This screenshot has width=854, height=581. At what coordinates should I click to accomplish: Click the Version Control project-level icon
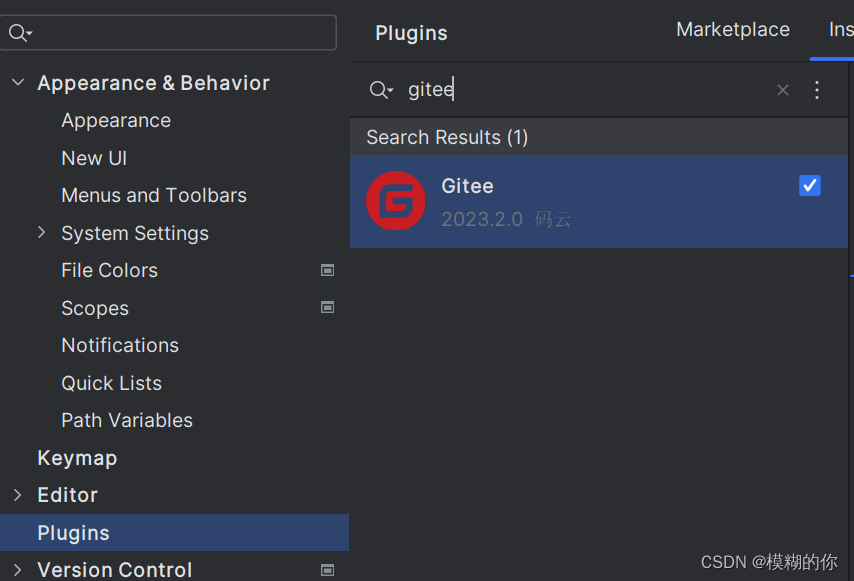pyautogui.click(x=327, y=570)
